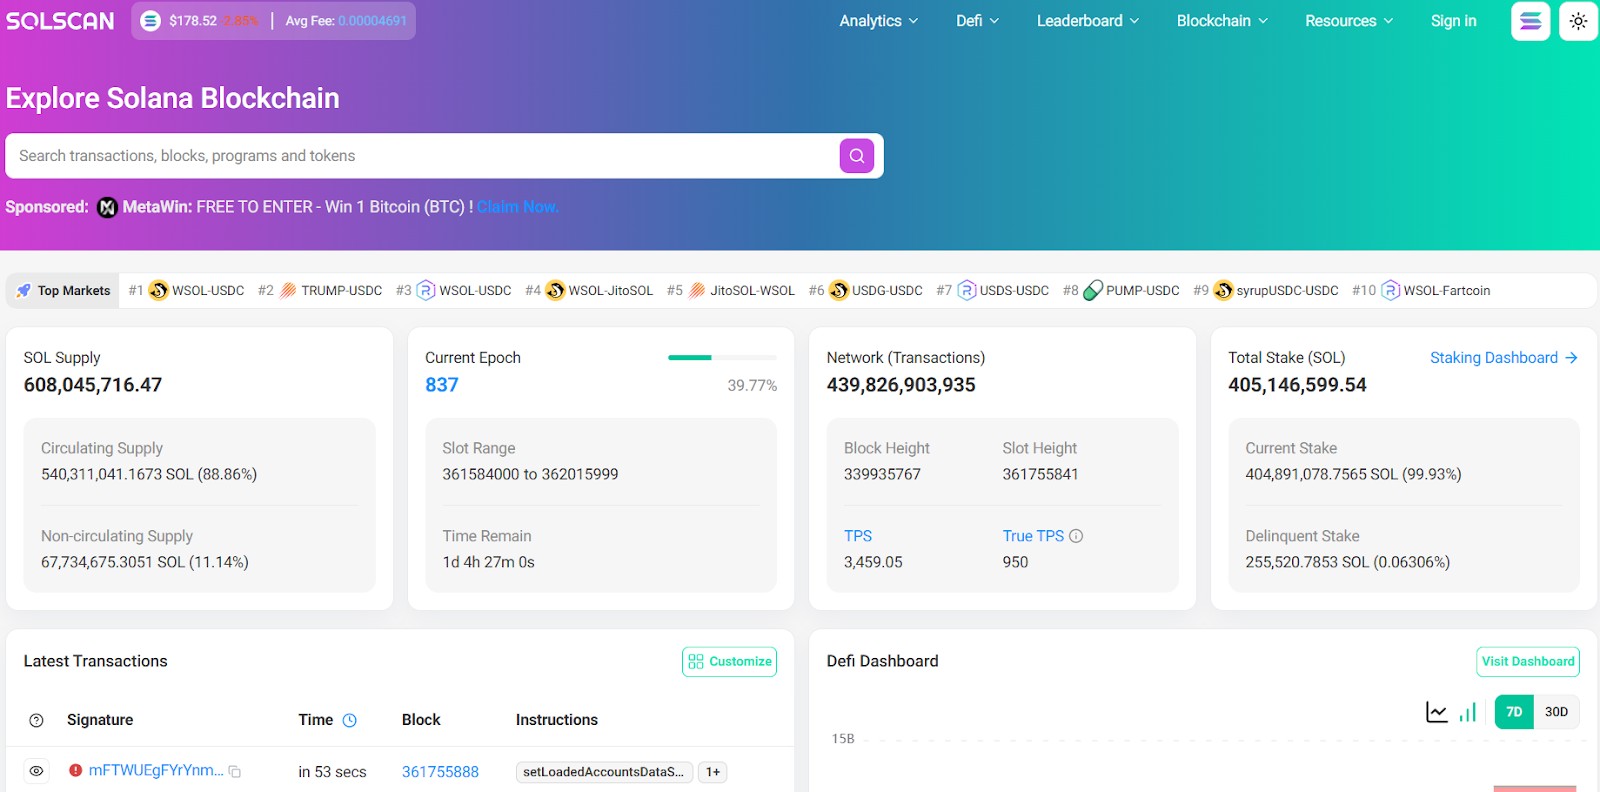The image size is (1600, 792).
Task: Click the True TPS link
Action: coord(1033,536)
